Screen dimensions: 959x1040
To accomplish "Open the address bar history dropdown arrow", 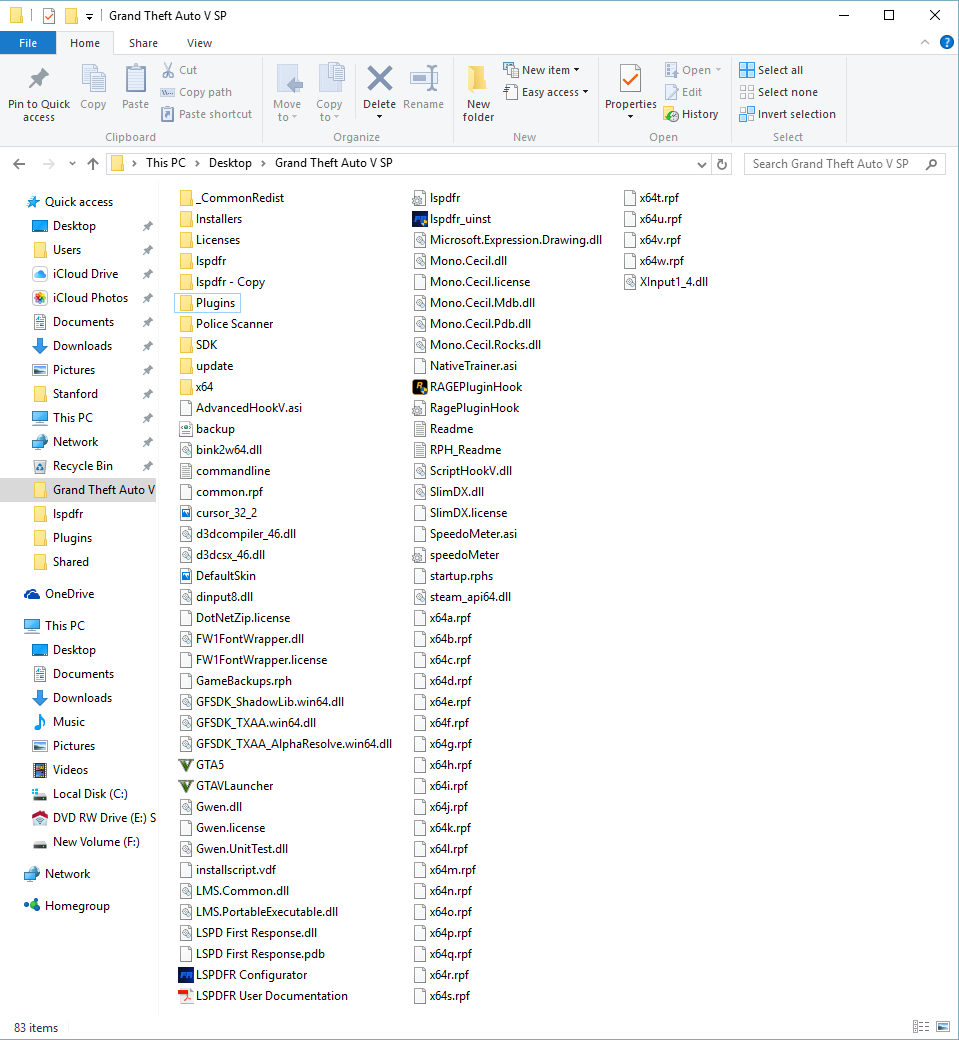I will 702,164.
